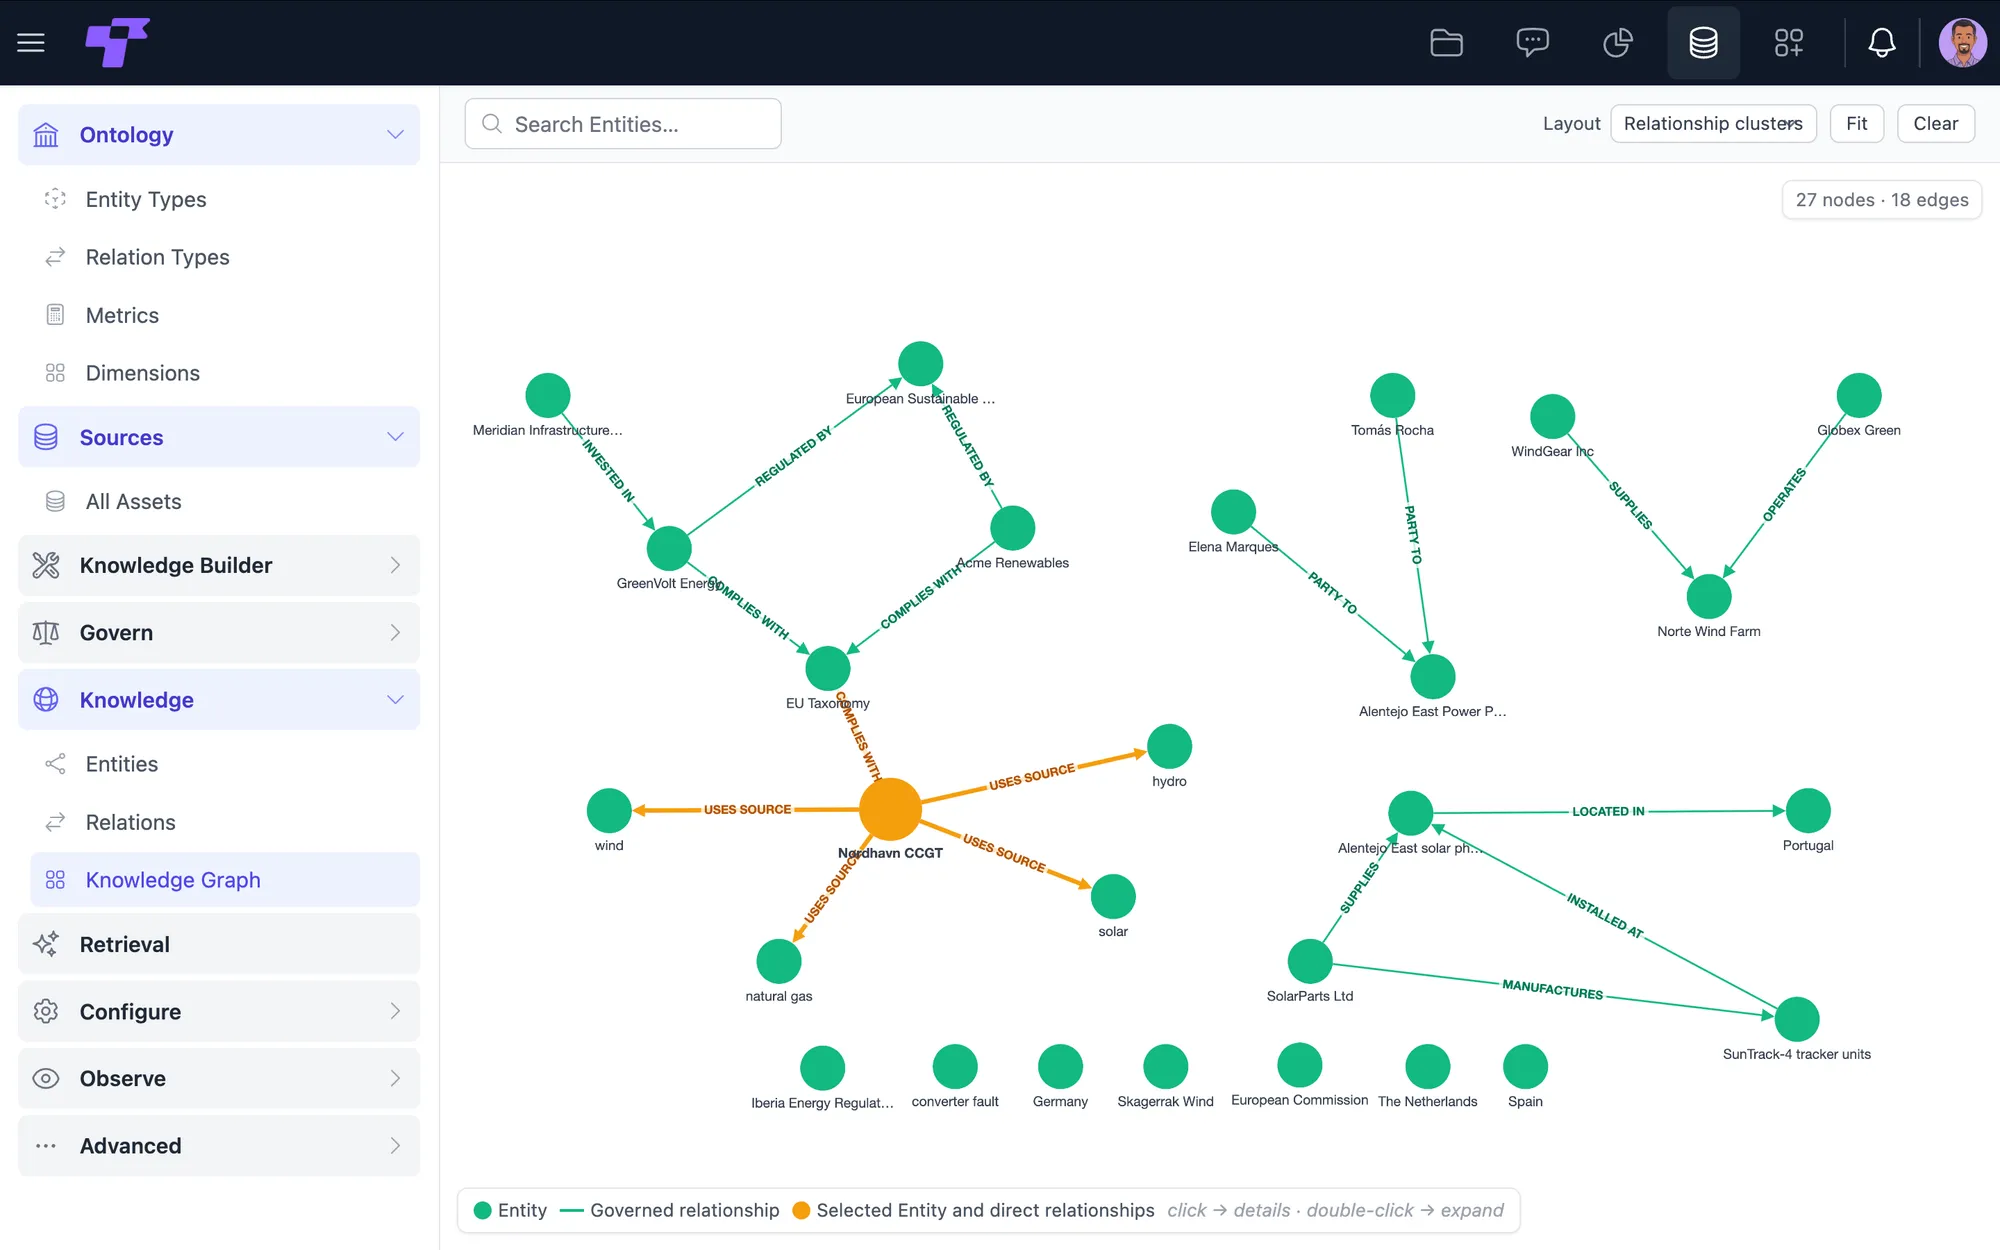Expand the Advanced section chevron
Screen dimensions: 2000x1250
[395, 1145]
